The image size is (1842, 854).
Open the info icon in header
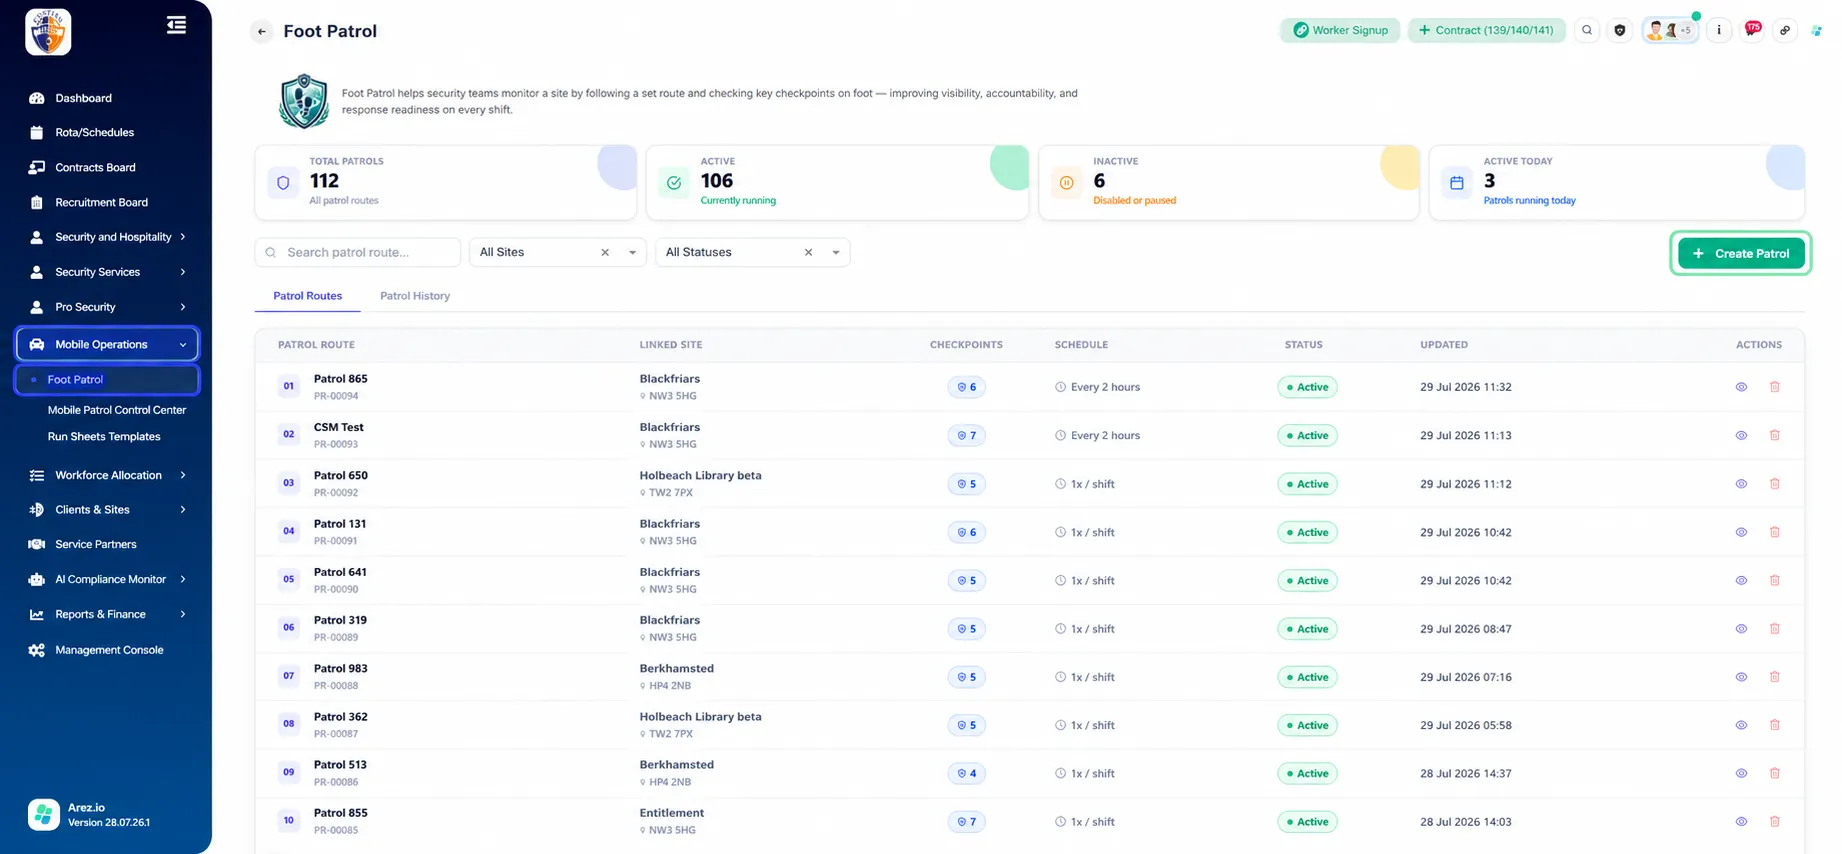point(1719,30)
